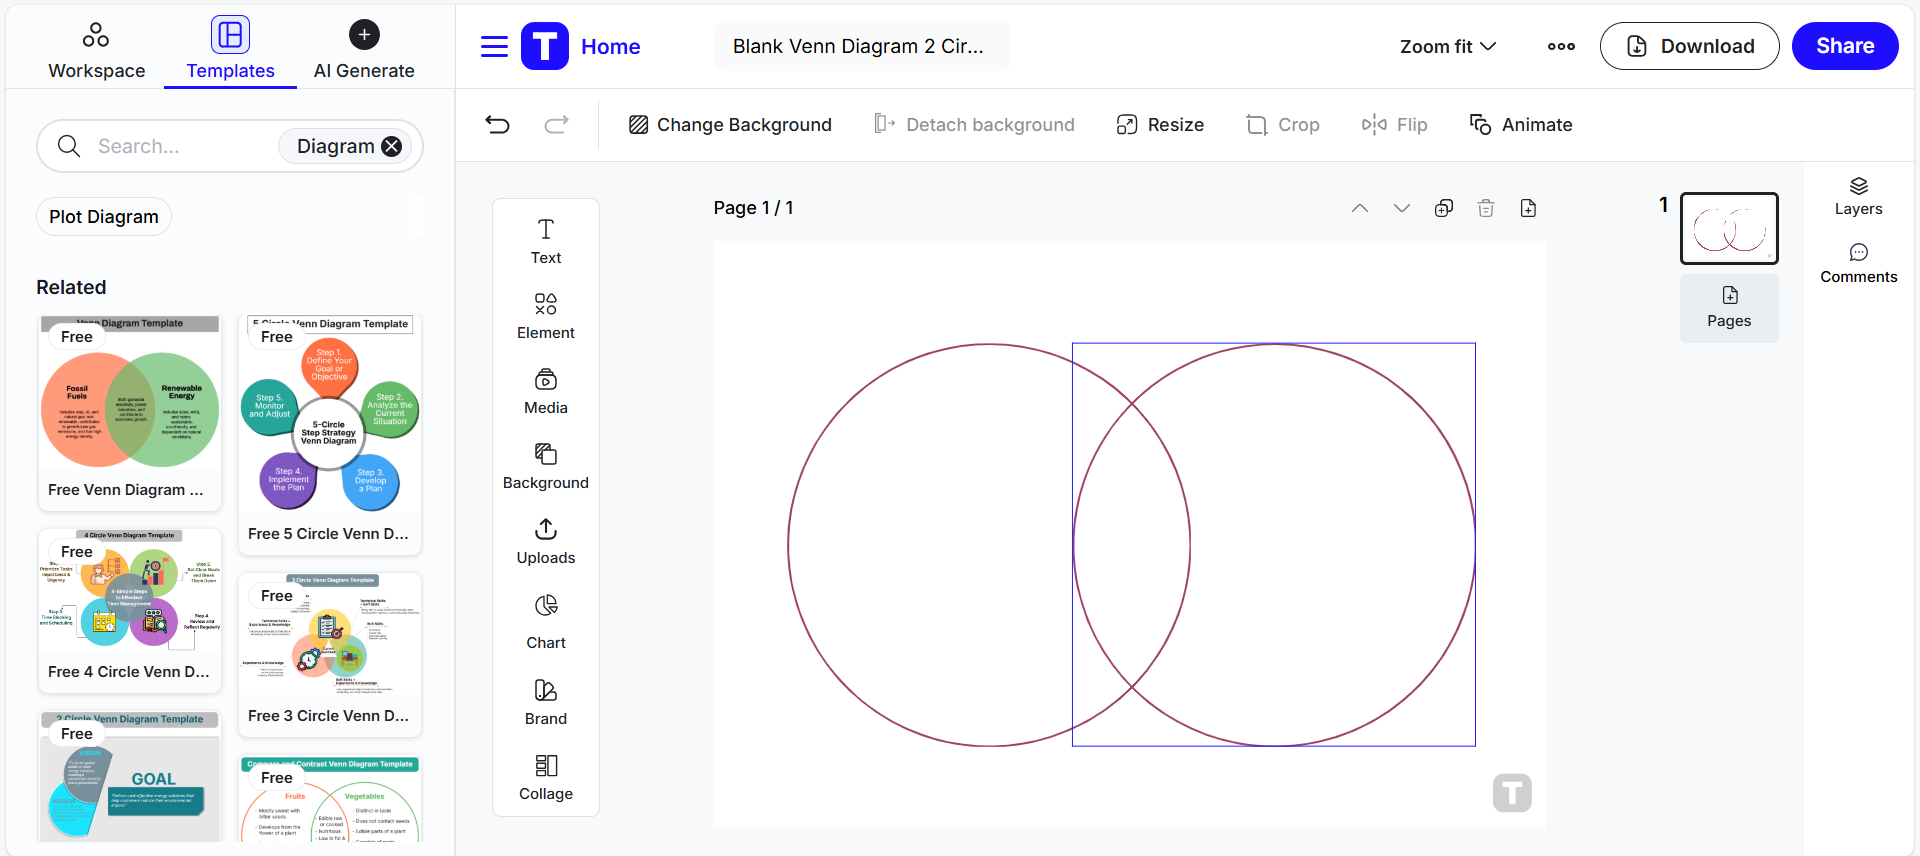This screenshot has height=856, width=1920.
Task: Switch to the Templates tab
Action: pyautogui.click(x=230, y=50)
